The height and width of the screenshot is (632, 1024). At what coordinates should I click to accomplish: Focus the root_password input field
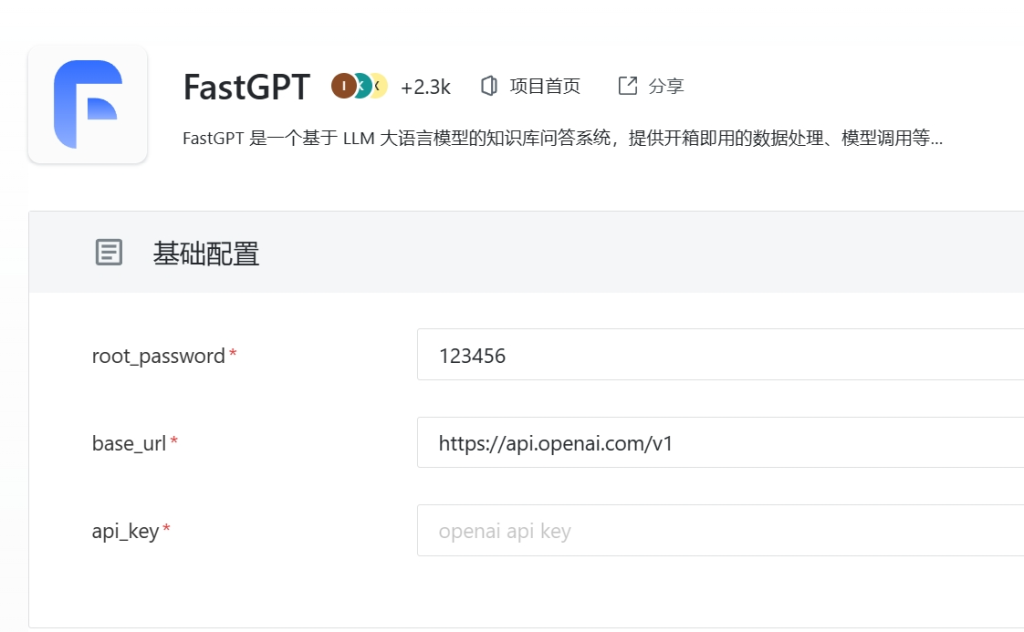coord(720,355)
